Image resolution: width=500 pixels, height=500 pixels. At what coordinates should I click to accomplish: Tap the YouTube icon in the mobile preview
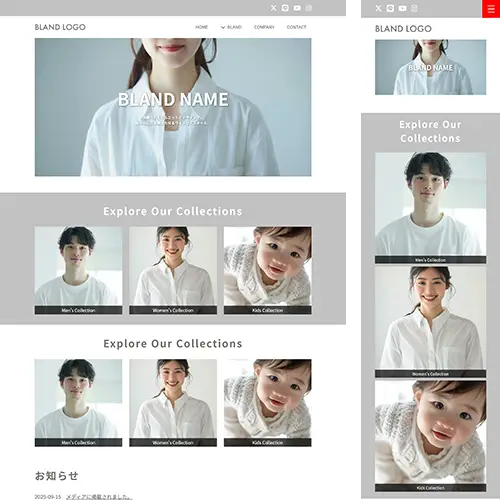click(402, 8)
